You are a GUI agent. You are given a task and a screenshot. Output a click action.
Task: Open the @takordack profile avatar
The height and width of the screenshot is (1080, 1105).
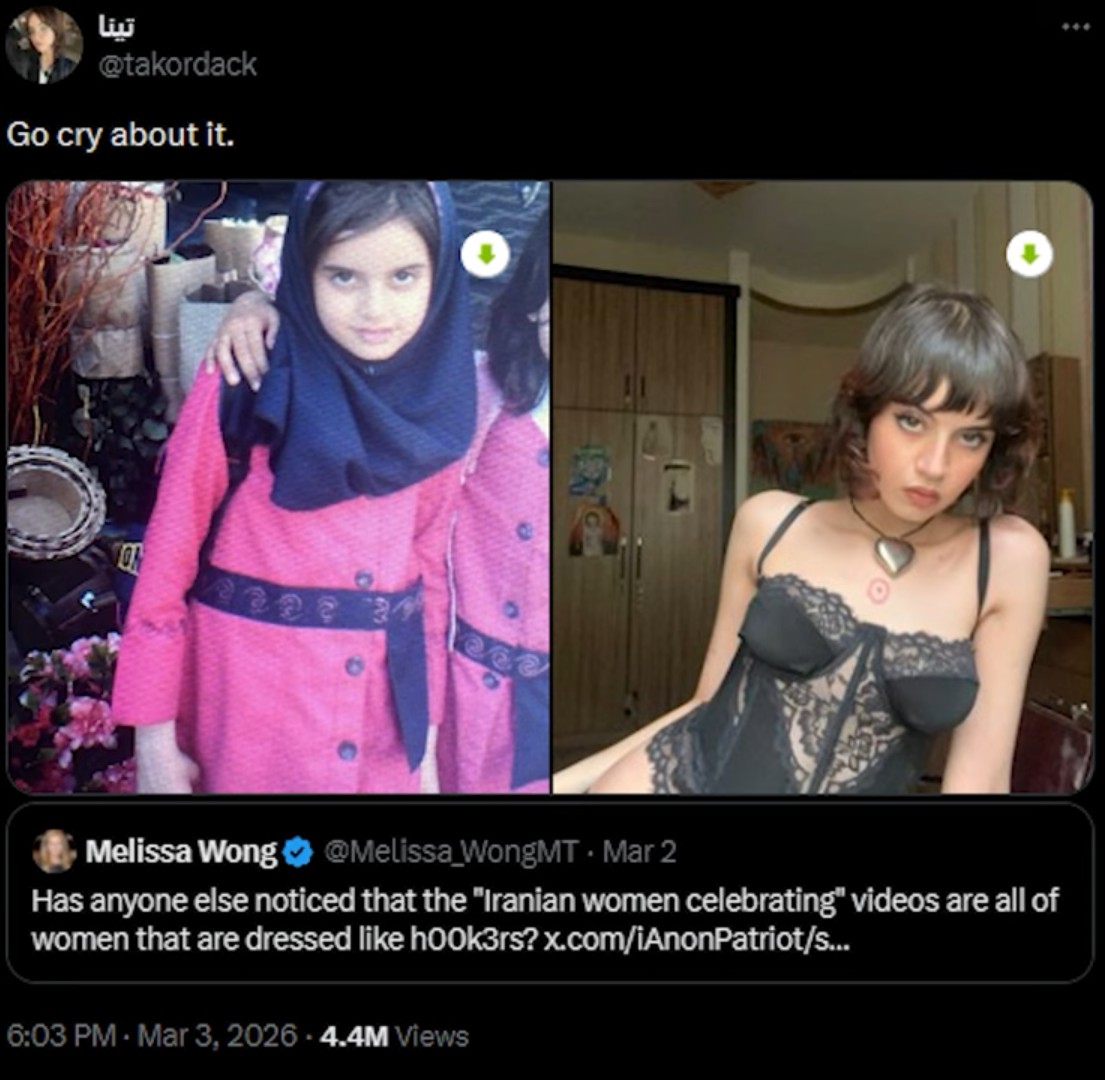tap(44, 46)
